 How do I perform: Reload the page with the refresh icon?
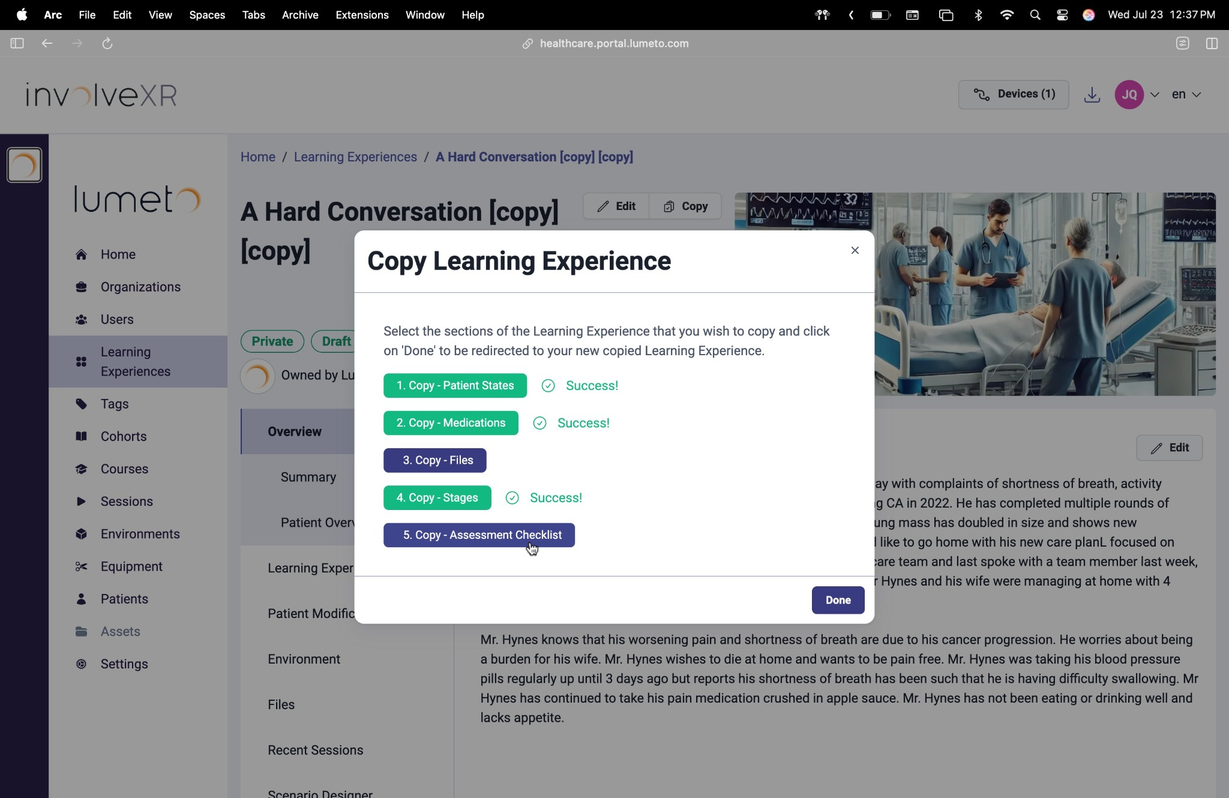coord(107,44)
